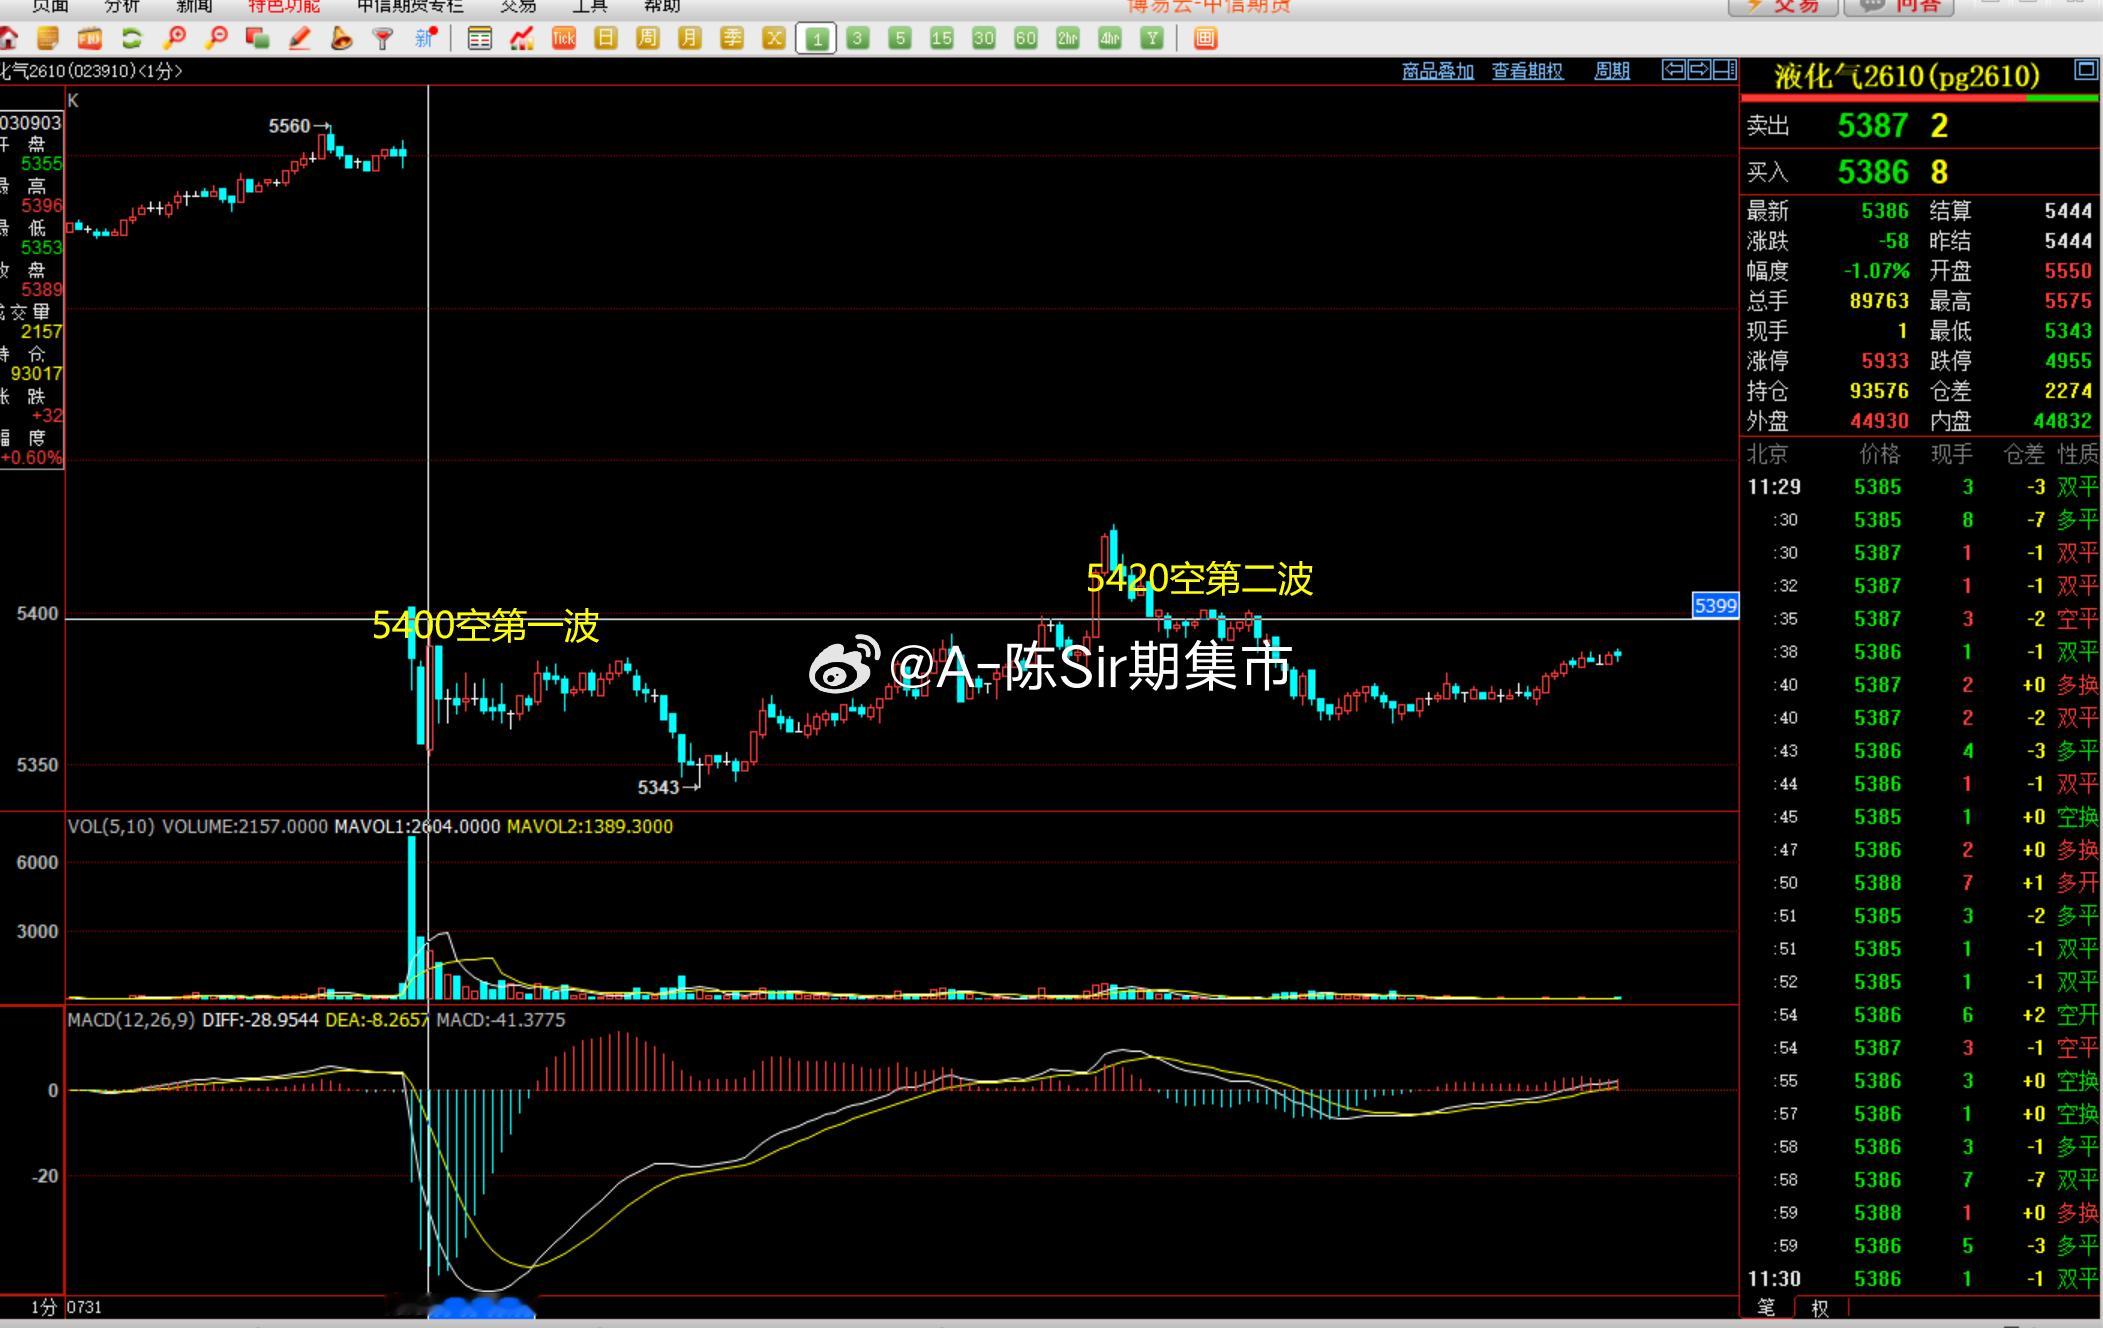Click the 5399 price tag on the axis

pyautogui.click(x=1715, y=605)
